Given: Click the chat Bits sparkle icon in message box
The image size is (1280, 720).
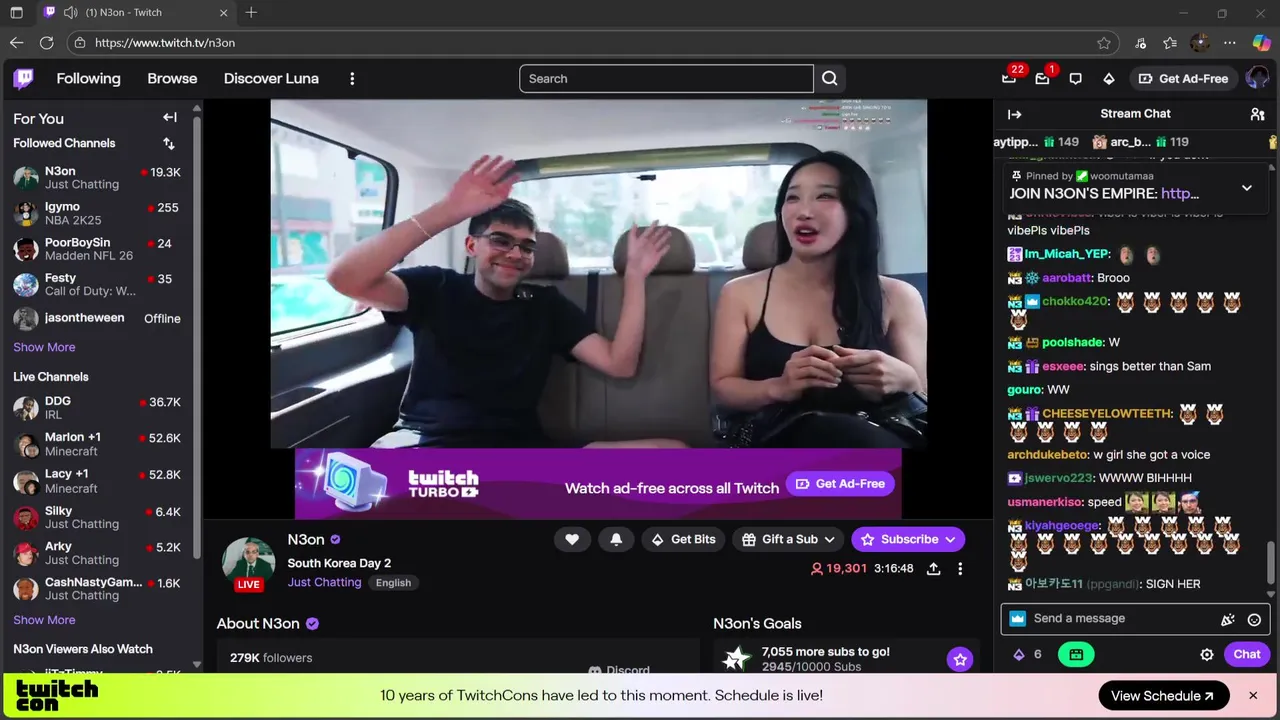Looking at the screenshot, I should (x=1228, y=619).
